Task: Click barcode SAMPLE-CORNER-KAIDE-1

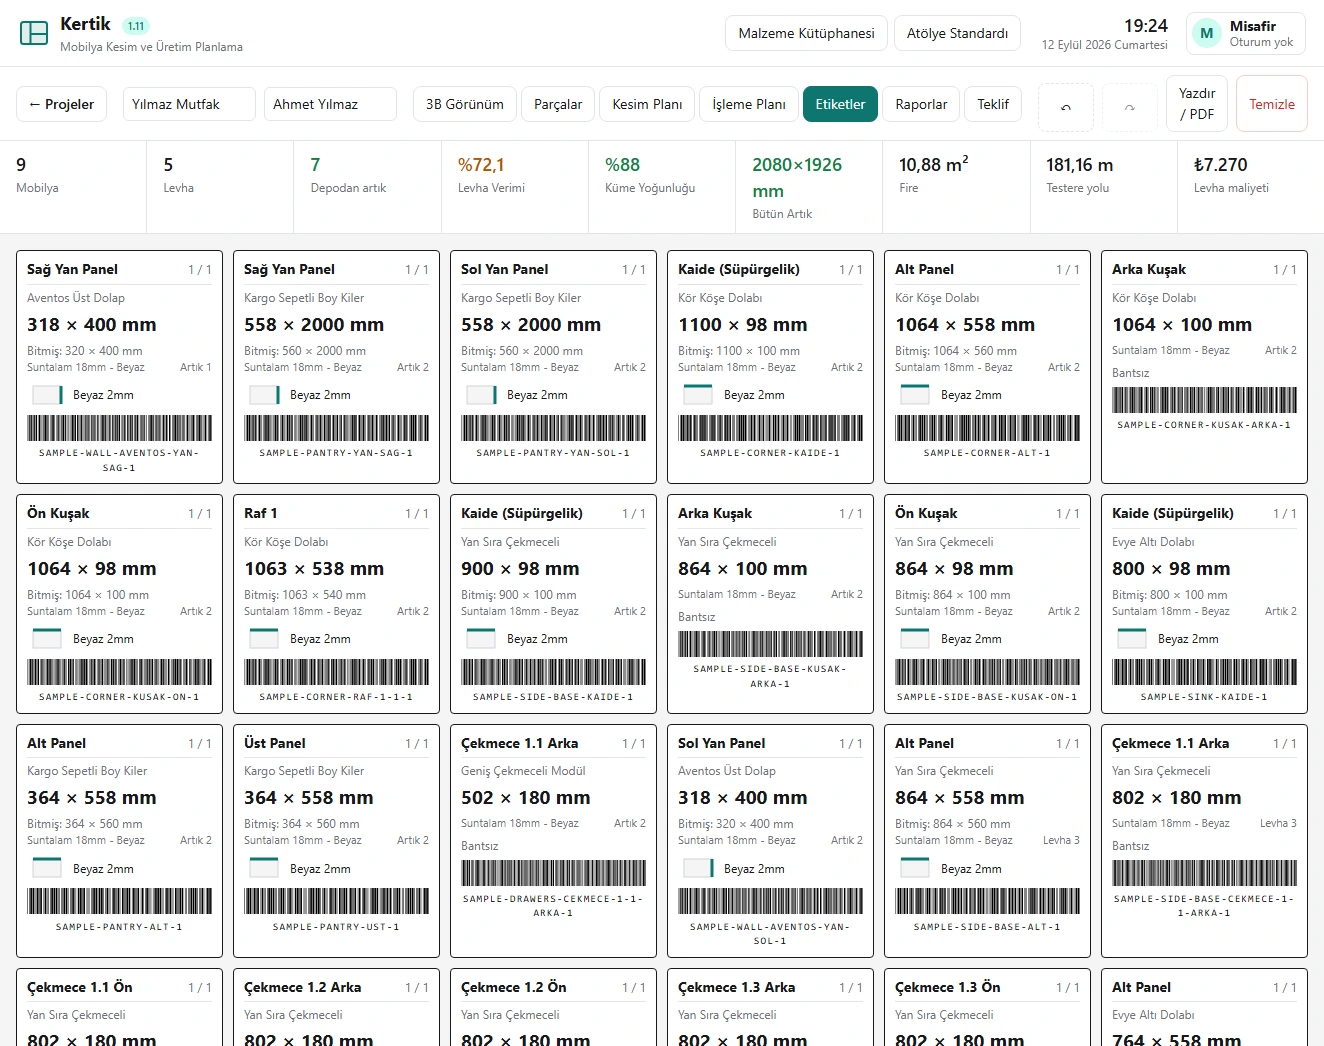Action: [x=770, y=428]
